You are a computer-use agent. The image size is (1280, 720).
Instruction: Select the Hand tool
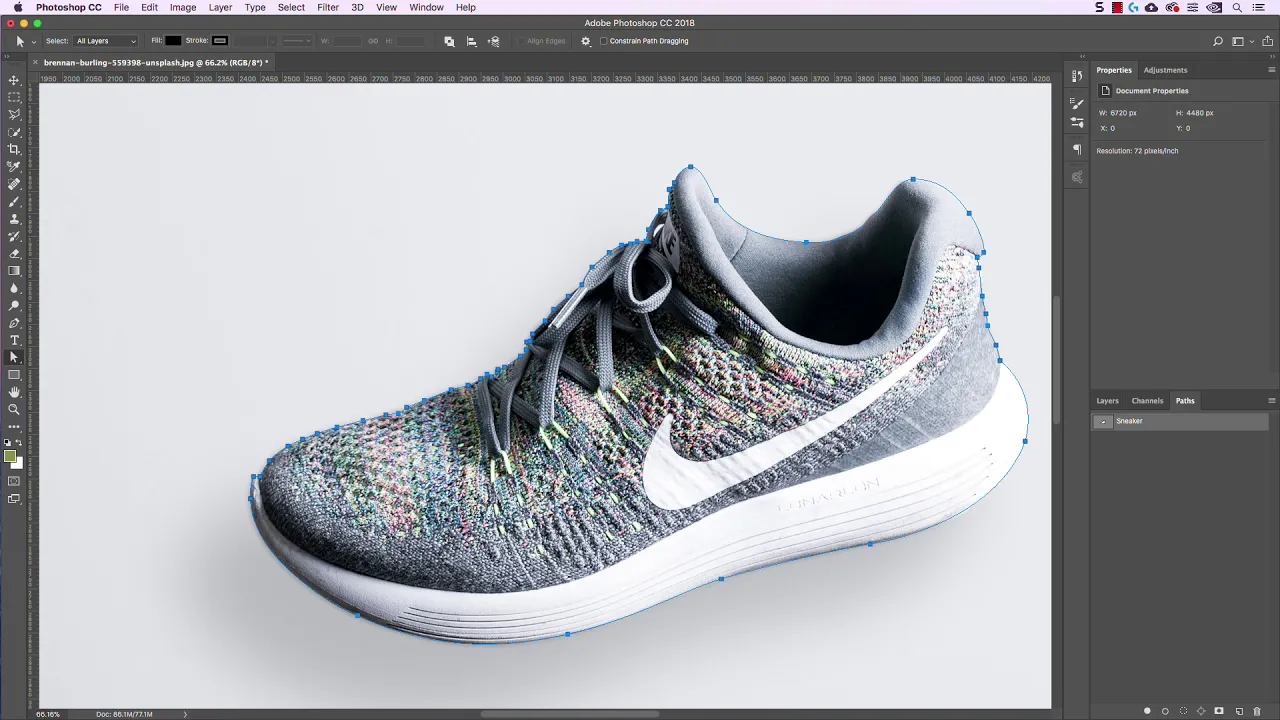(x=14, y=392)
